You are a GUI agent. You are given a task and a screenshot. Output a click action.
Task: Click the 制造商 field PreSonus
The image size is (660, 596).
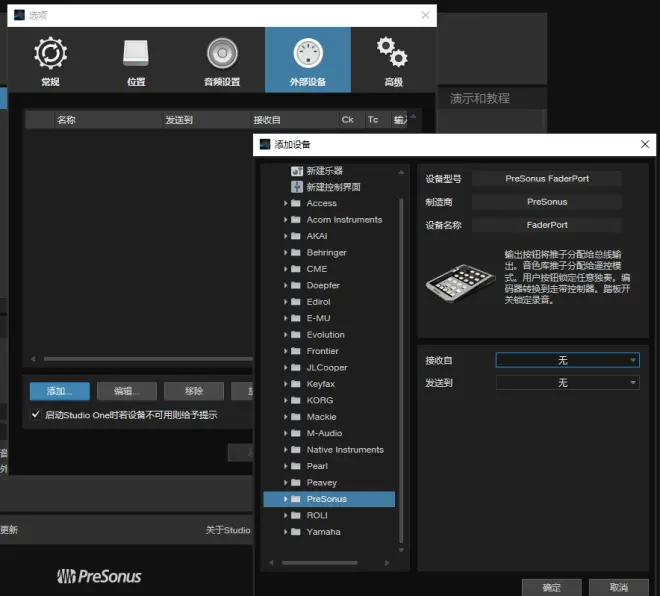tap(547, 202)
